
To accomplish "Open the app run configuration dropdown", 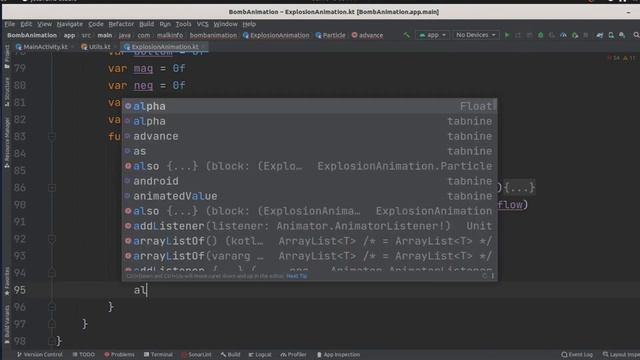I will click(432, 36).
